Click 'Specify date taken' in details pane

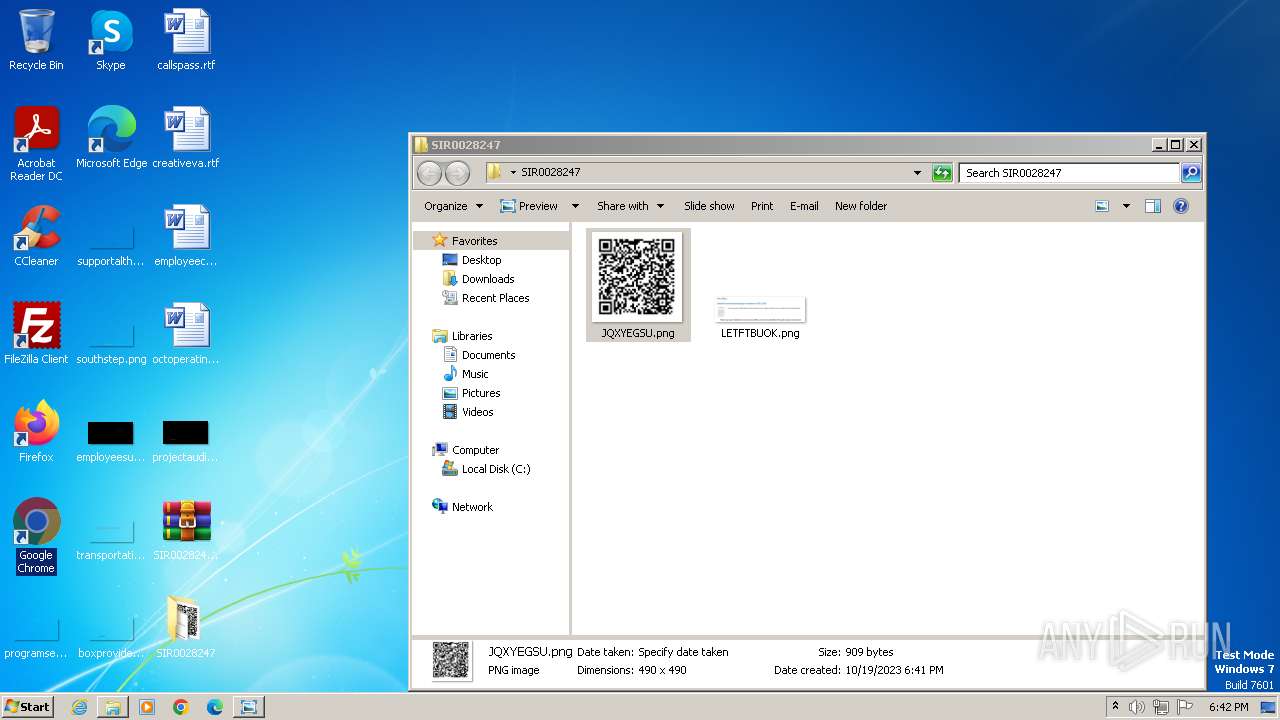[683, 652]
